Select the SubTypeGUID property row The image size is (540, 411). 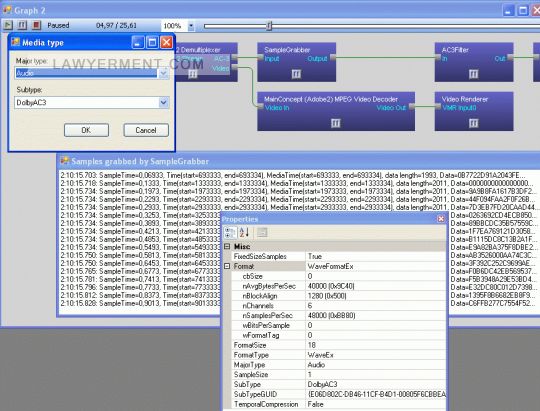[x=339, y=394]
